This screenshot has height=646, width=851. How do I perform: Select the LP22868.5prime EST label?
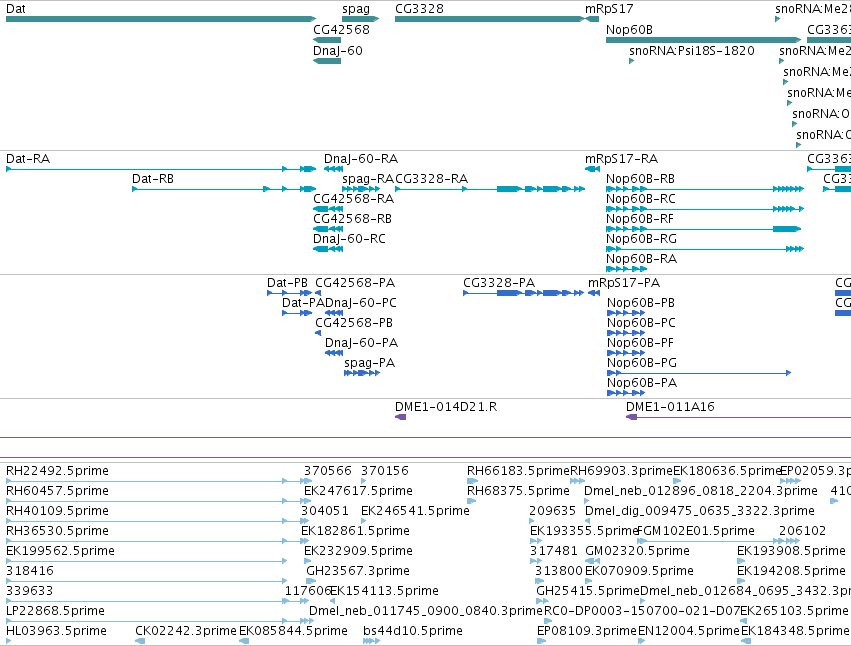[x=55, y=611]
